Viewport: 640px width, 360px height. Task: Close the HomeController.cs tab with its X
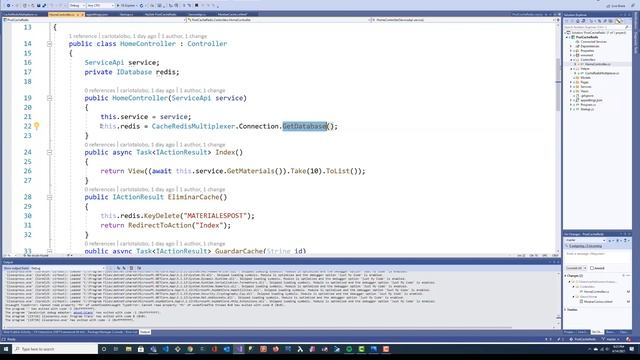click(82, 14)
